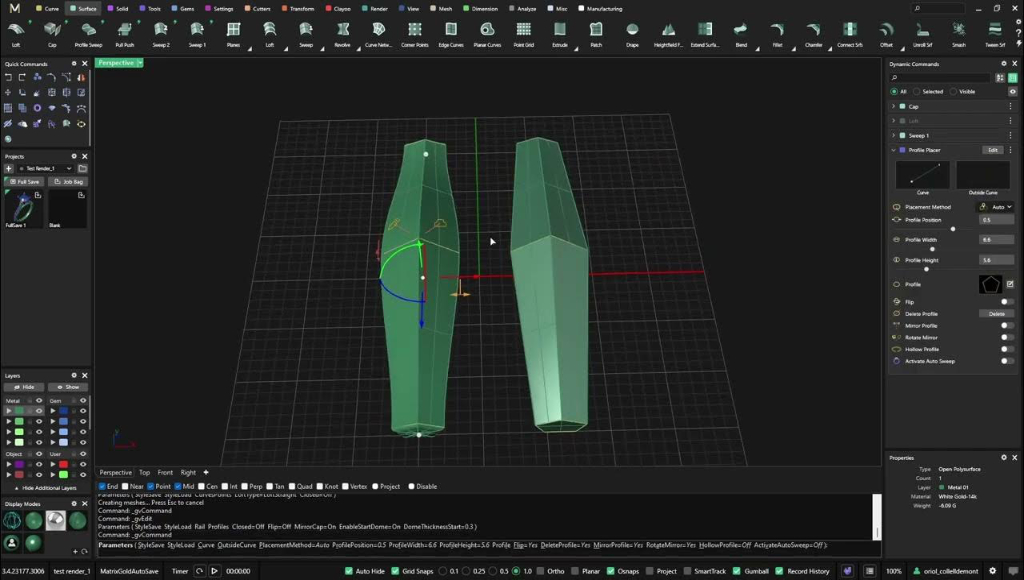Click the Full Save button
The width and height of the screenshot is (1024, 580).
[24, 182]
